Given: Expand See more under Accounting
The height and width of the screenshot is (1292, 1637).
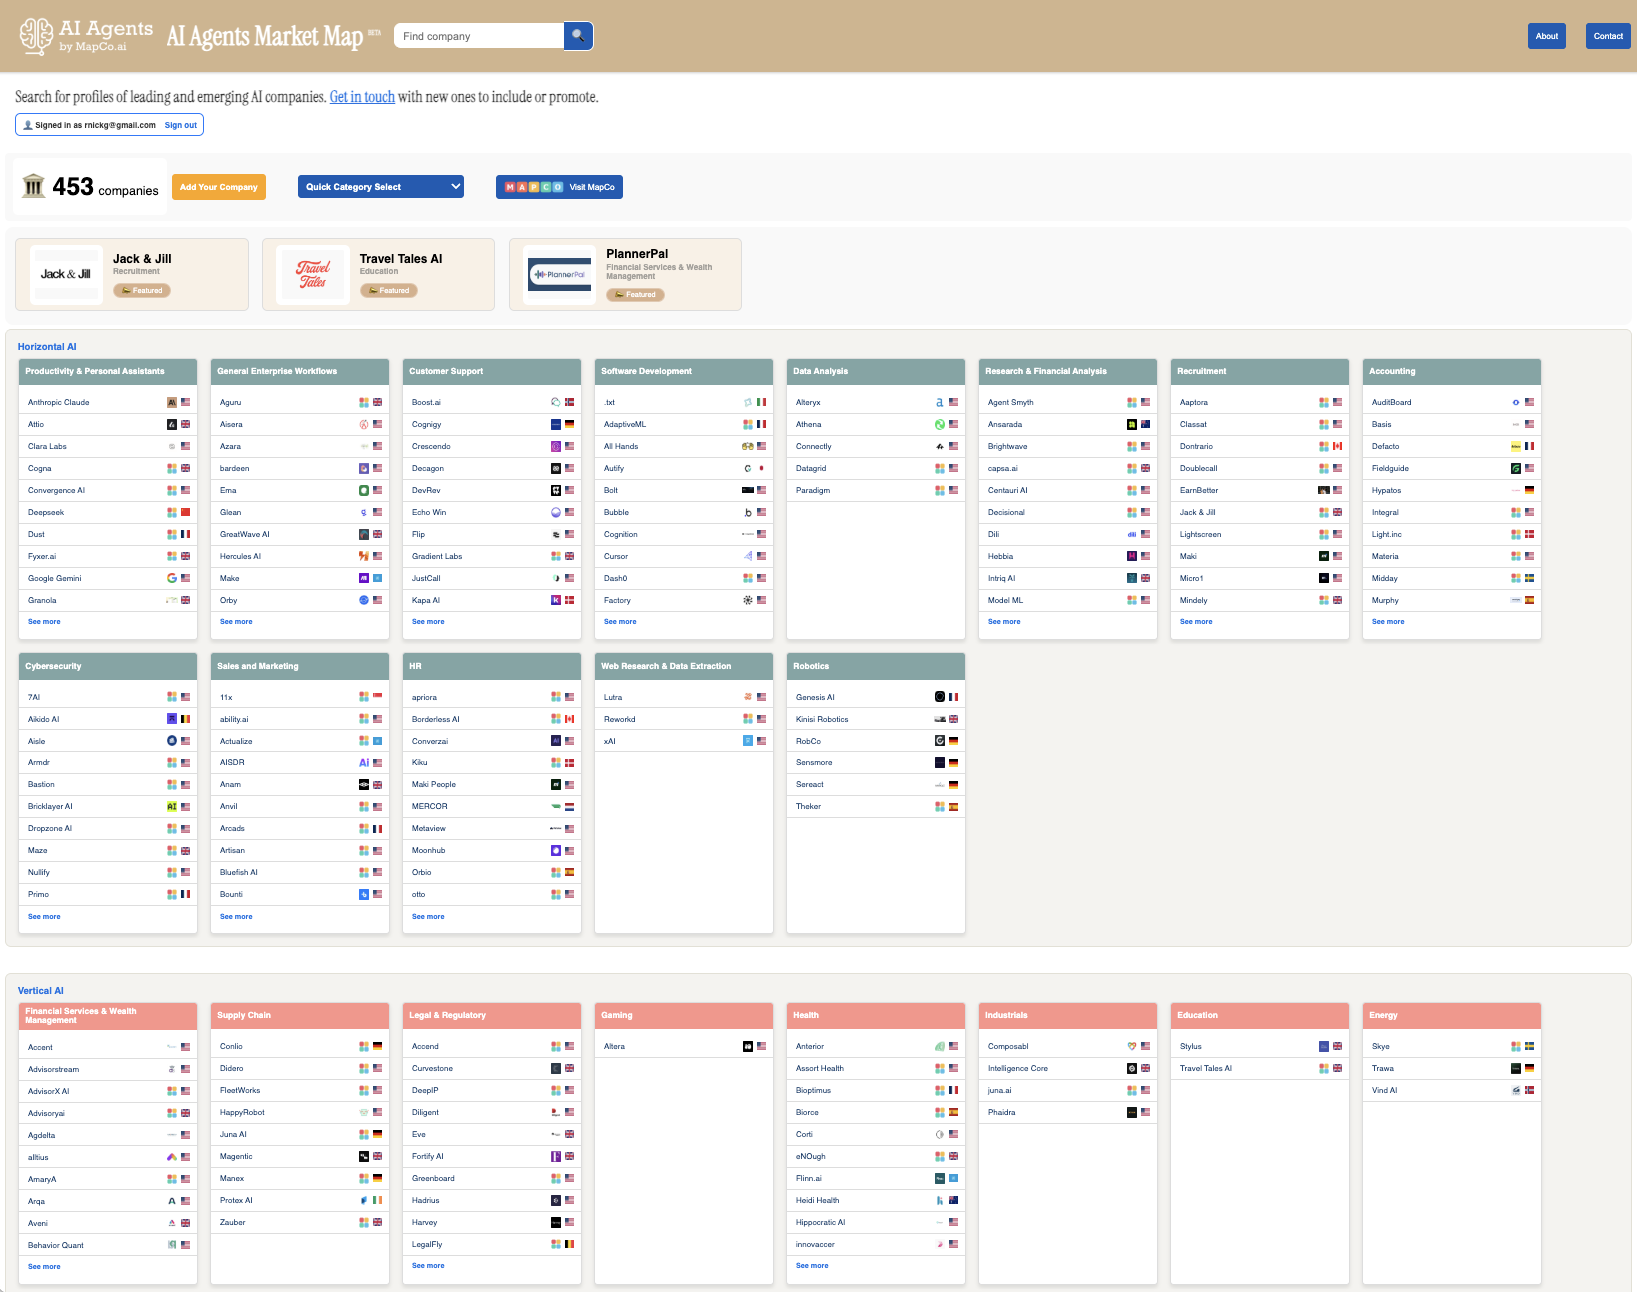Looking at the screenshot, I should coord(1388,622).
